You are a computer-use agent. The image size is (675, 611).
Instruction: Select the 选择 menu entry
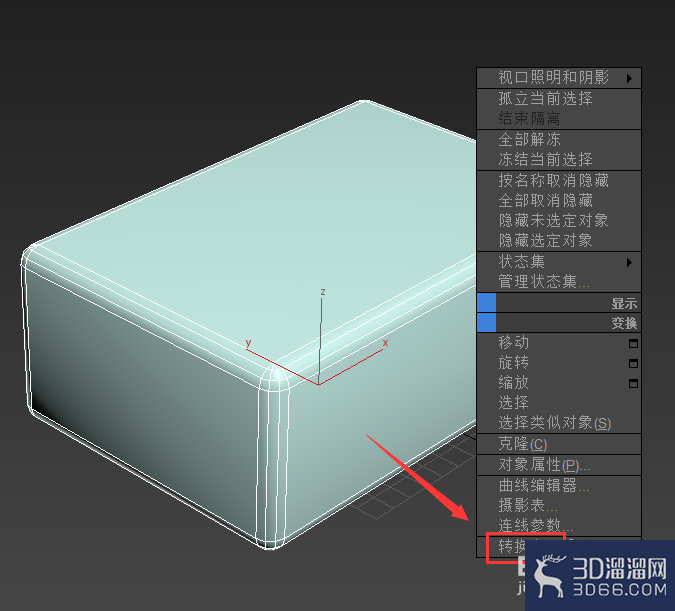[559, 402]
